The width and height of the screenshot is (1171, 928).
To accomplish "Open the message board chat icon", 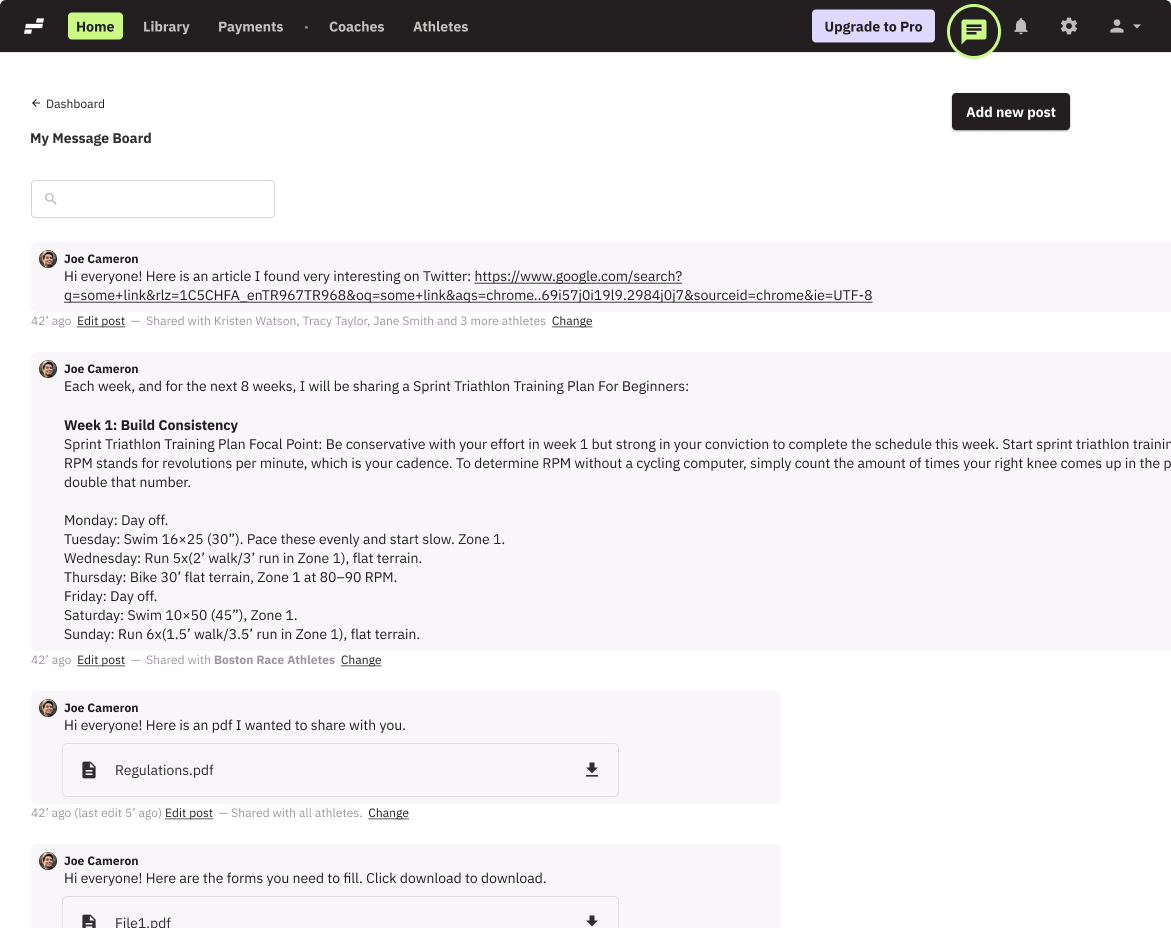I will point(973,31).
